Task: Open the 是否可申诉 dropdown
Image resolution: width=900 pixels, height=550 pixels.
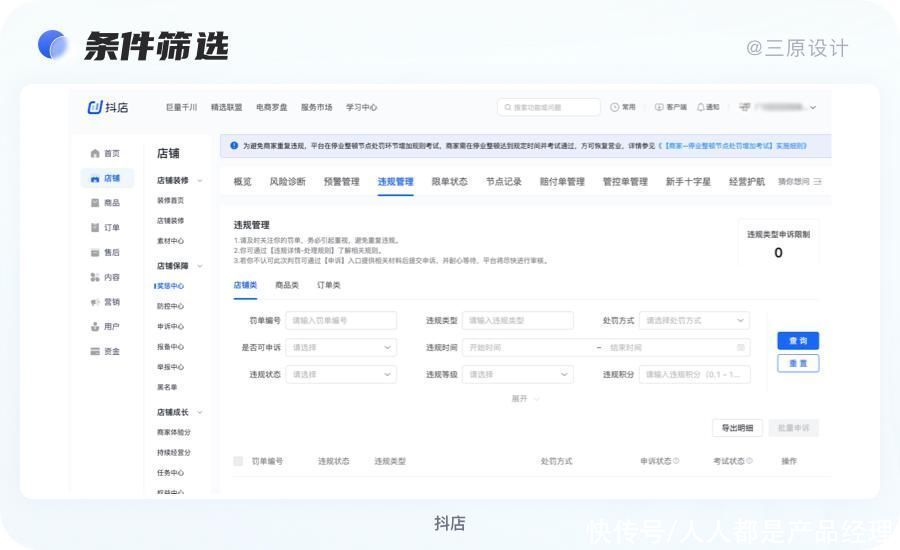Action: [x=341, y=347]
